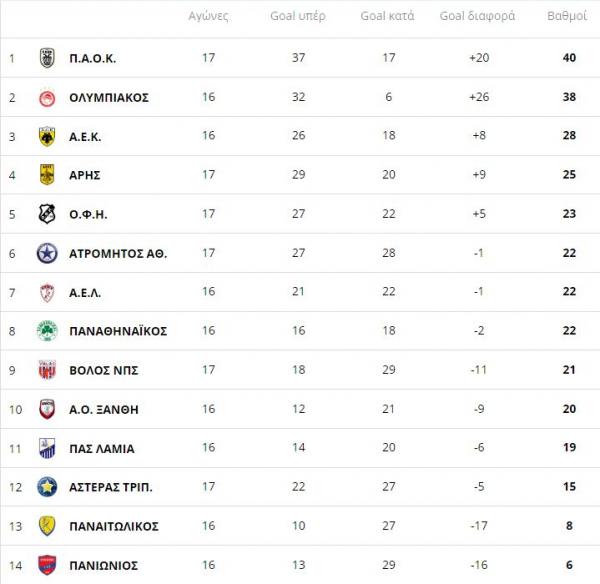
Task: Sort table by Αγώνες column header
Action: tap(208, 17)
